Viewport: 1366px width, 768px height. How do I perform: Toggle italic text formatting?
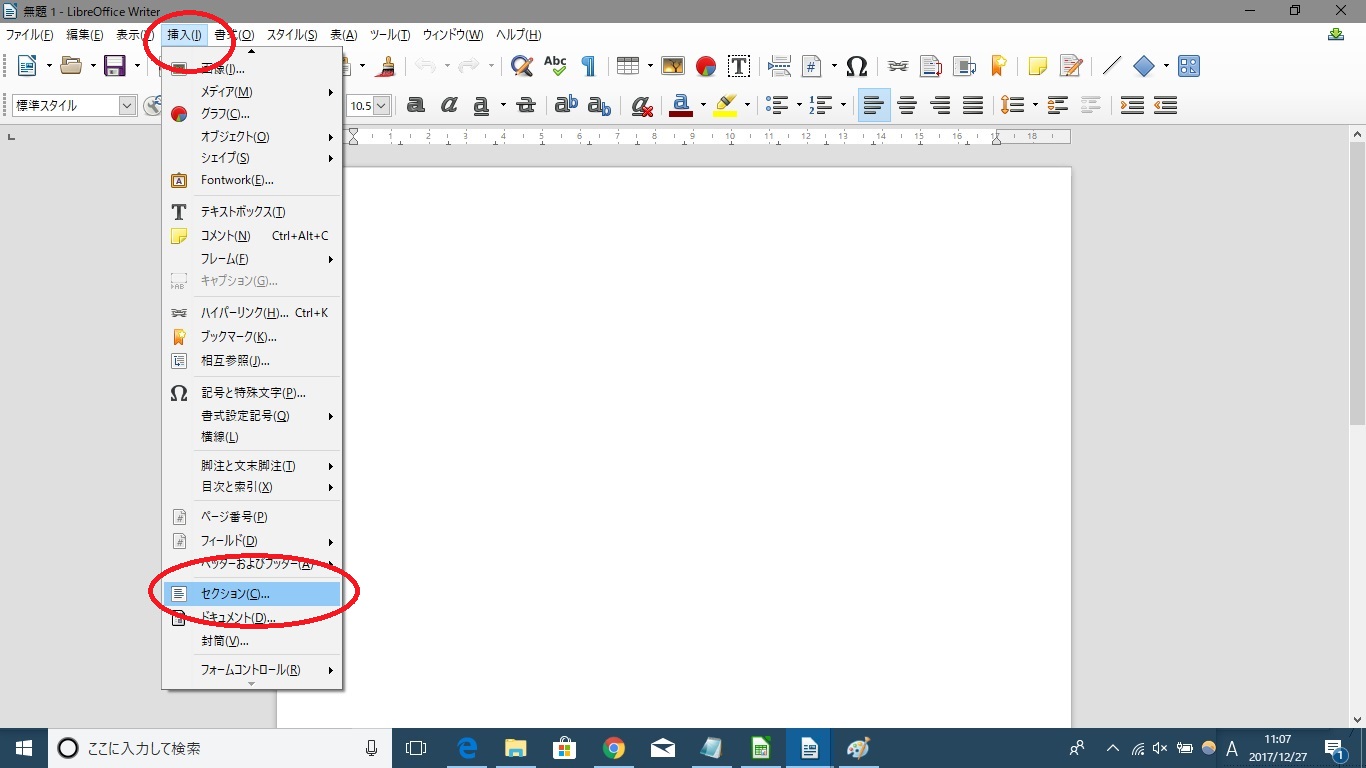(449, 105)
